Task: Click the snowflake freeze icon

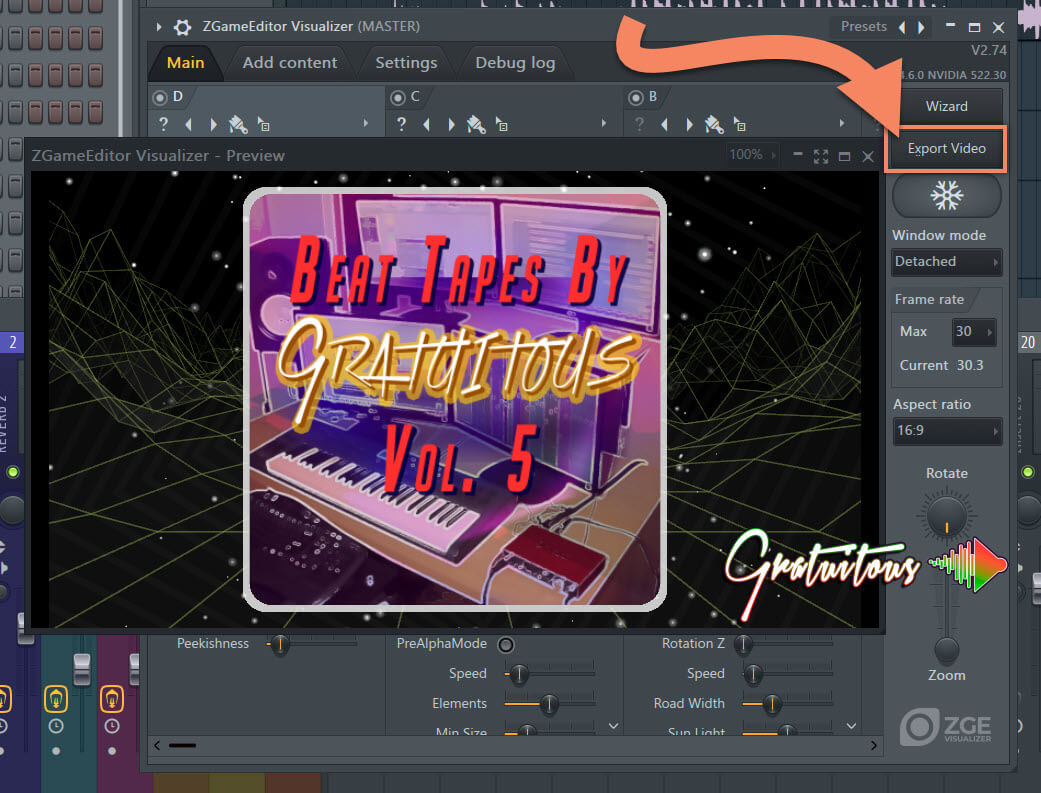Action: click(x=946, y=196)
